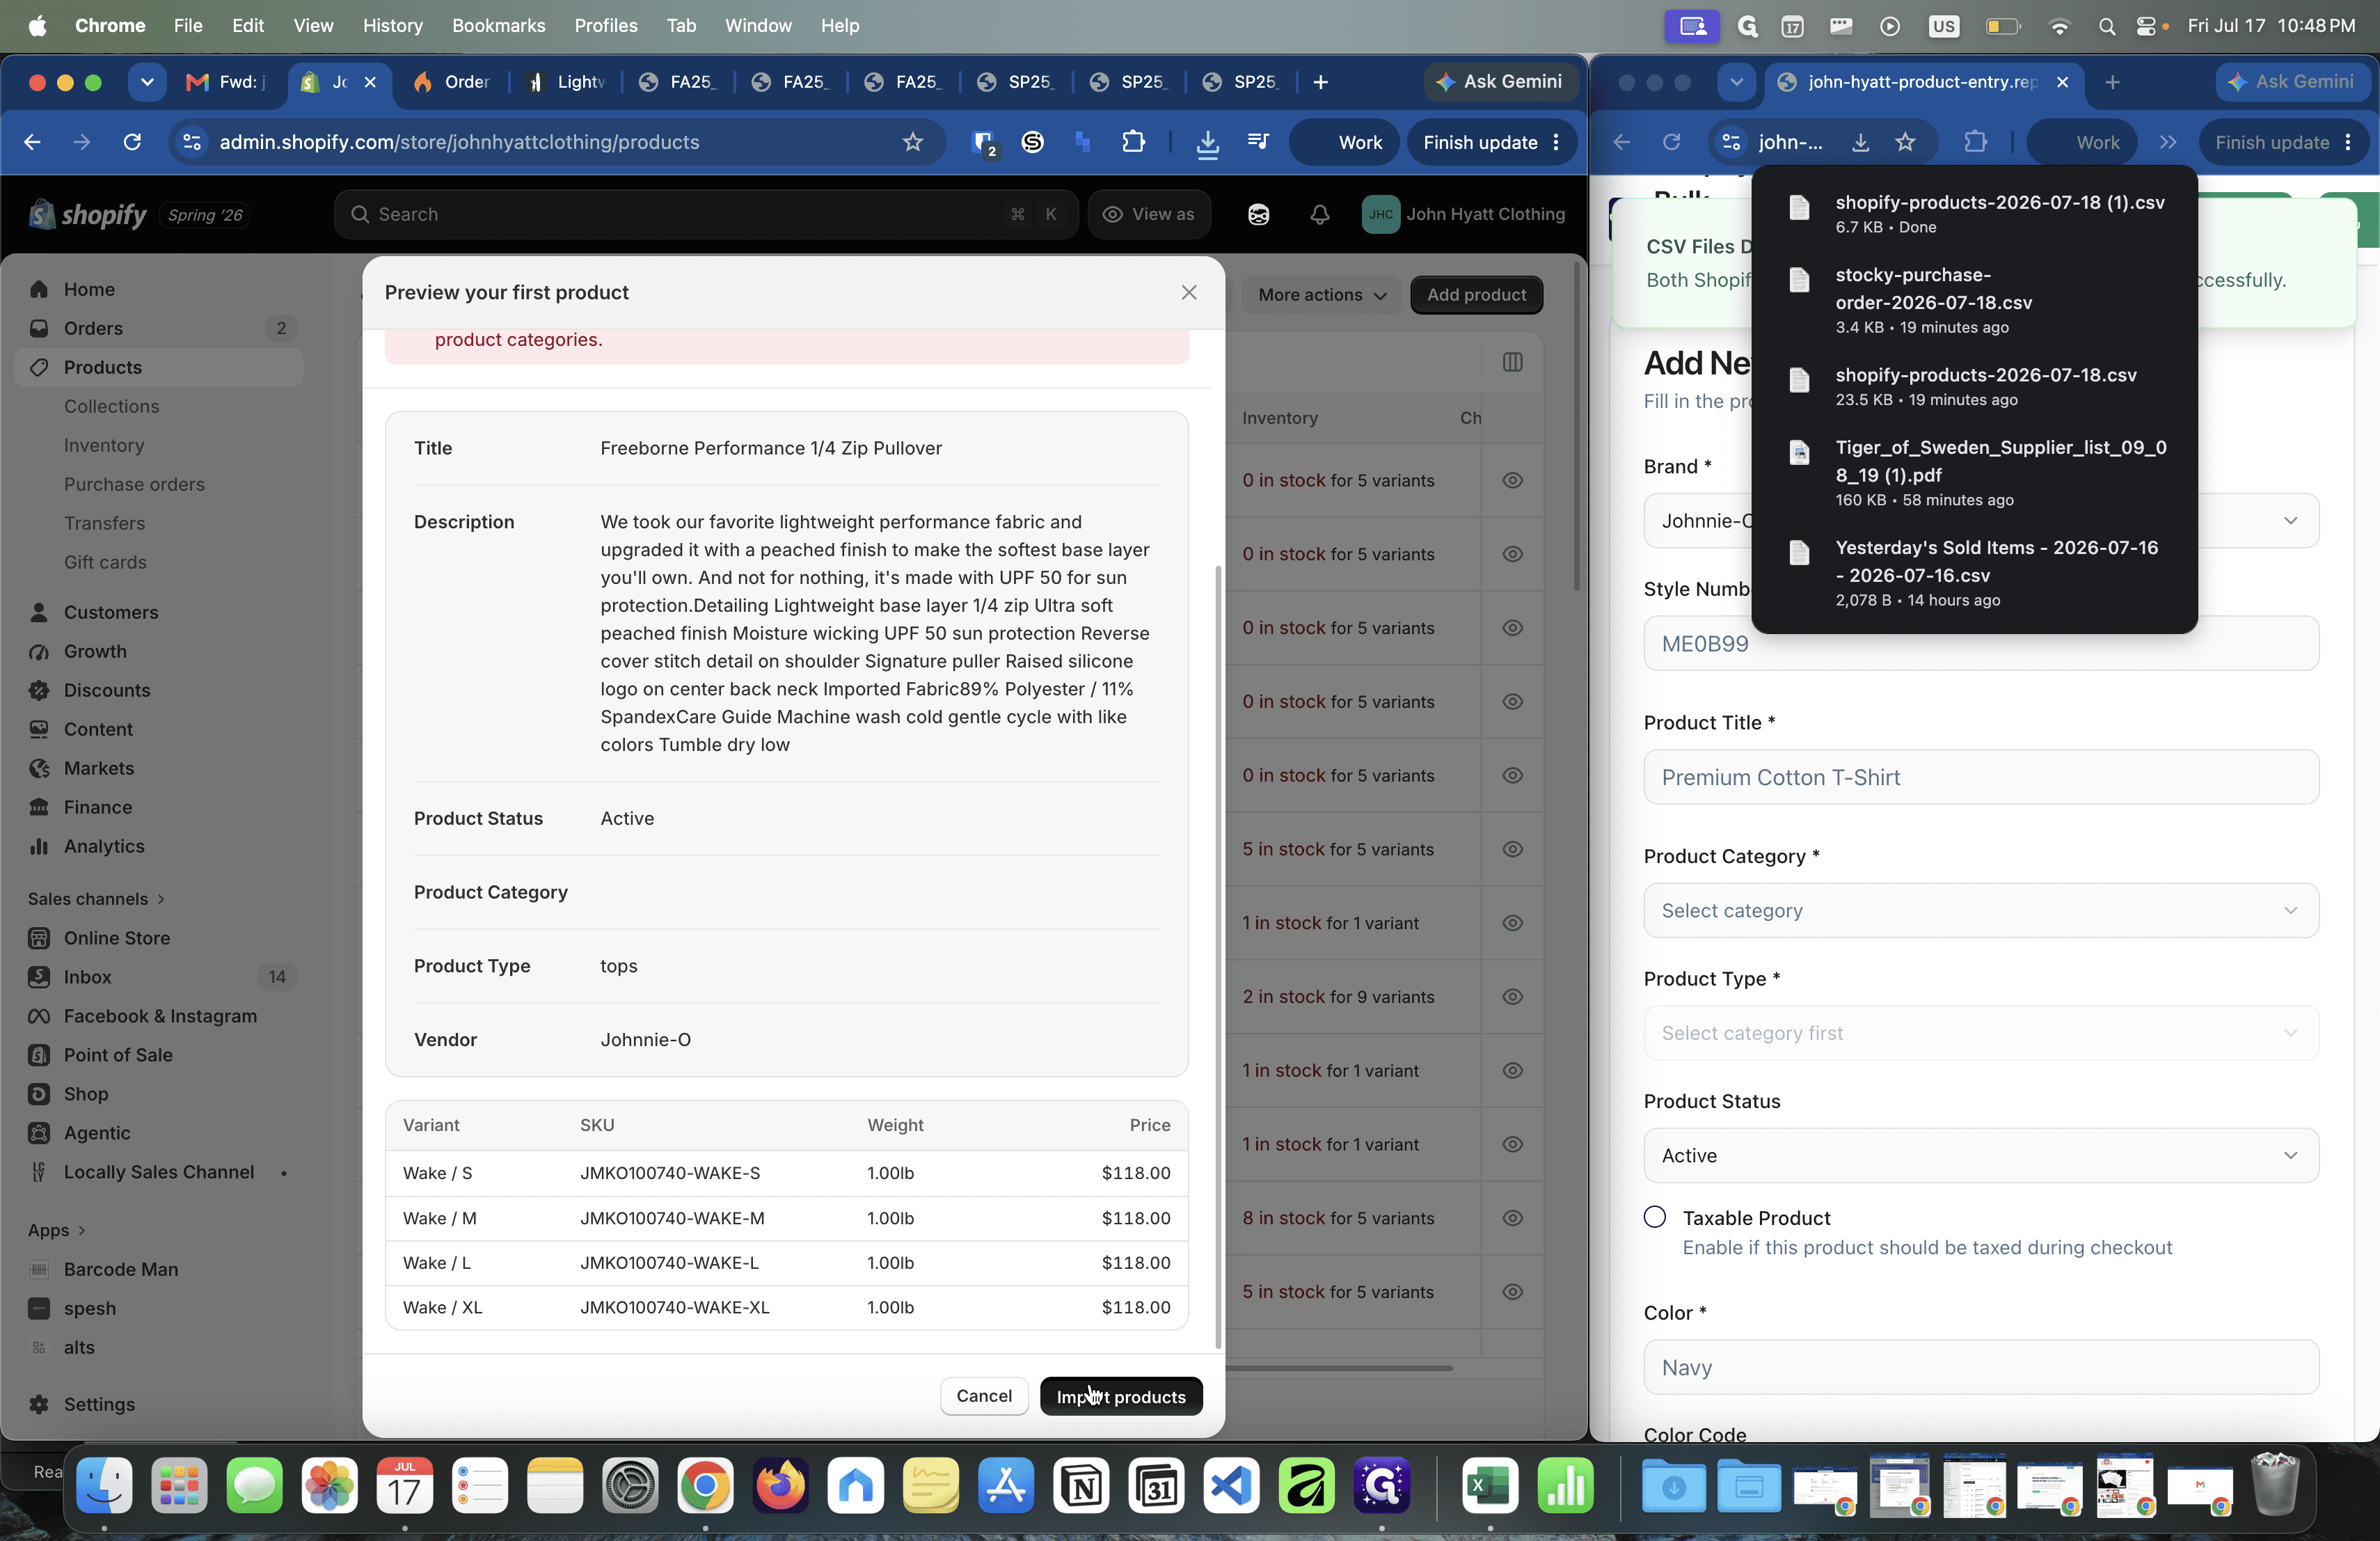The image size is (2380, 1541).
Task: Switch to the Order tab in Chrome
Action: click(452, 82)
